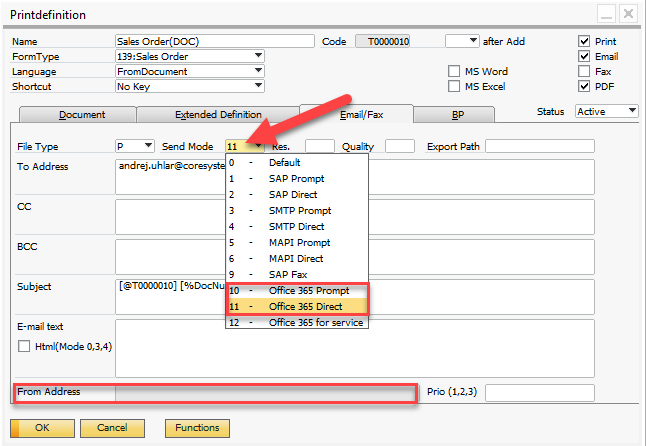Screen dimensions: 646x446
Task: Enable the MS Word checkbox
Action: (454, 71)
